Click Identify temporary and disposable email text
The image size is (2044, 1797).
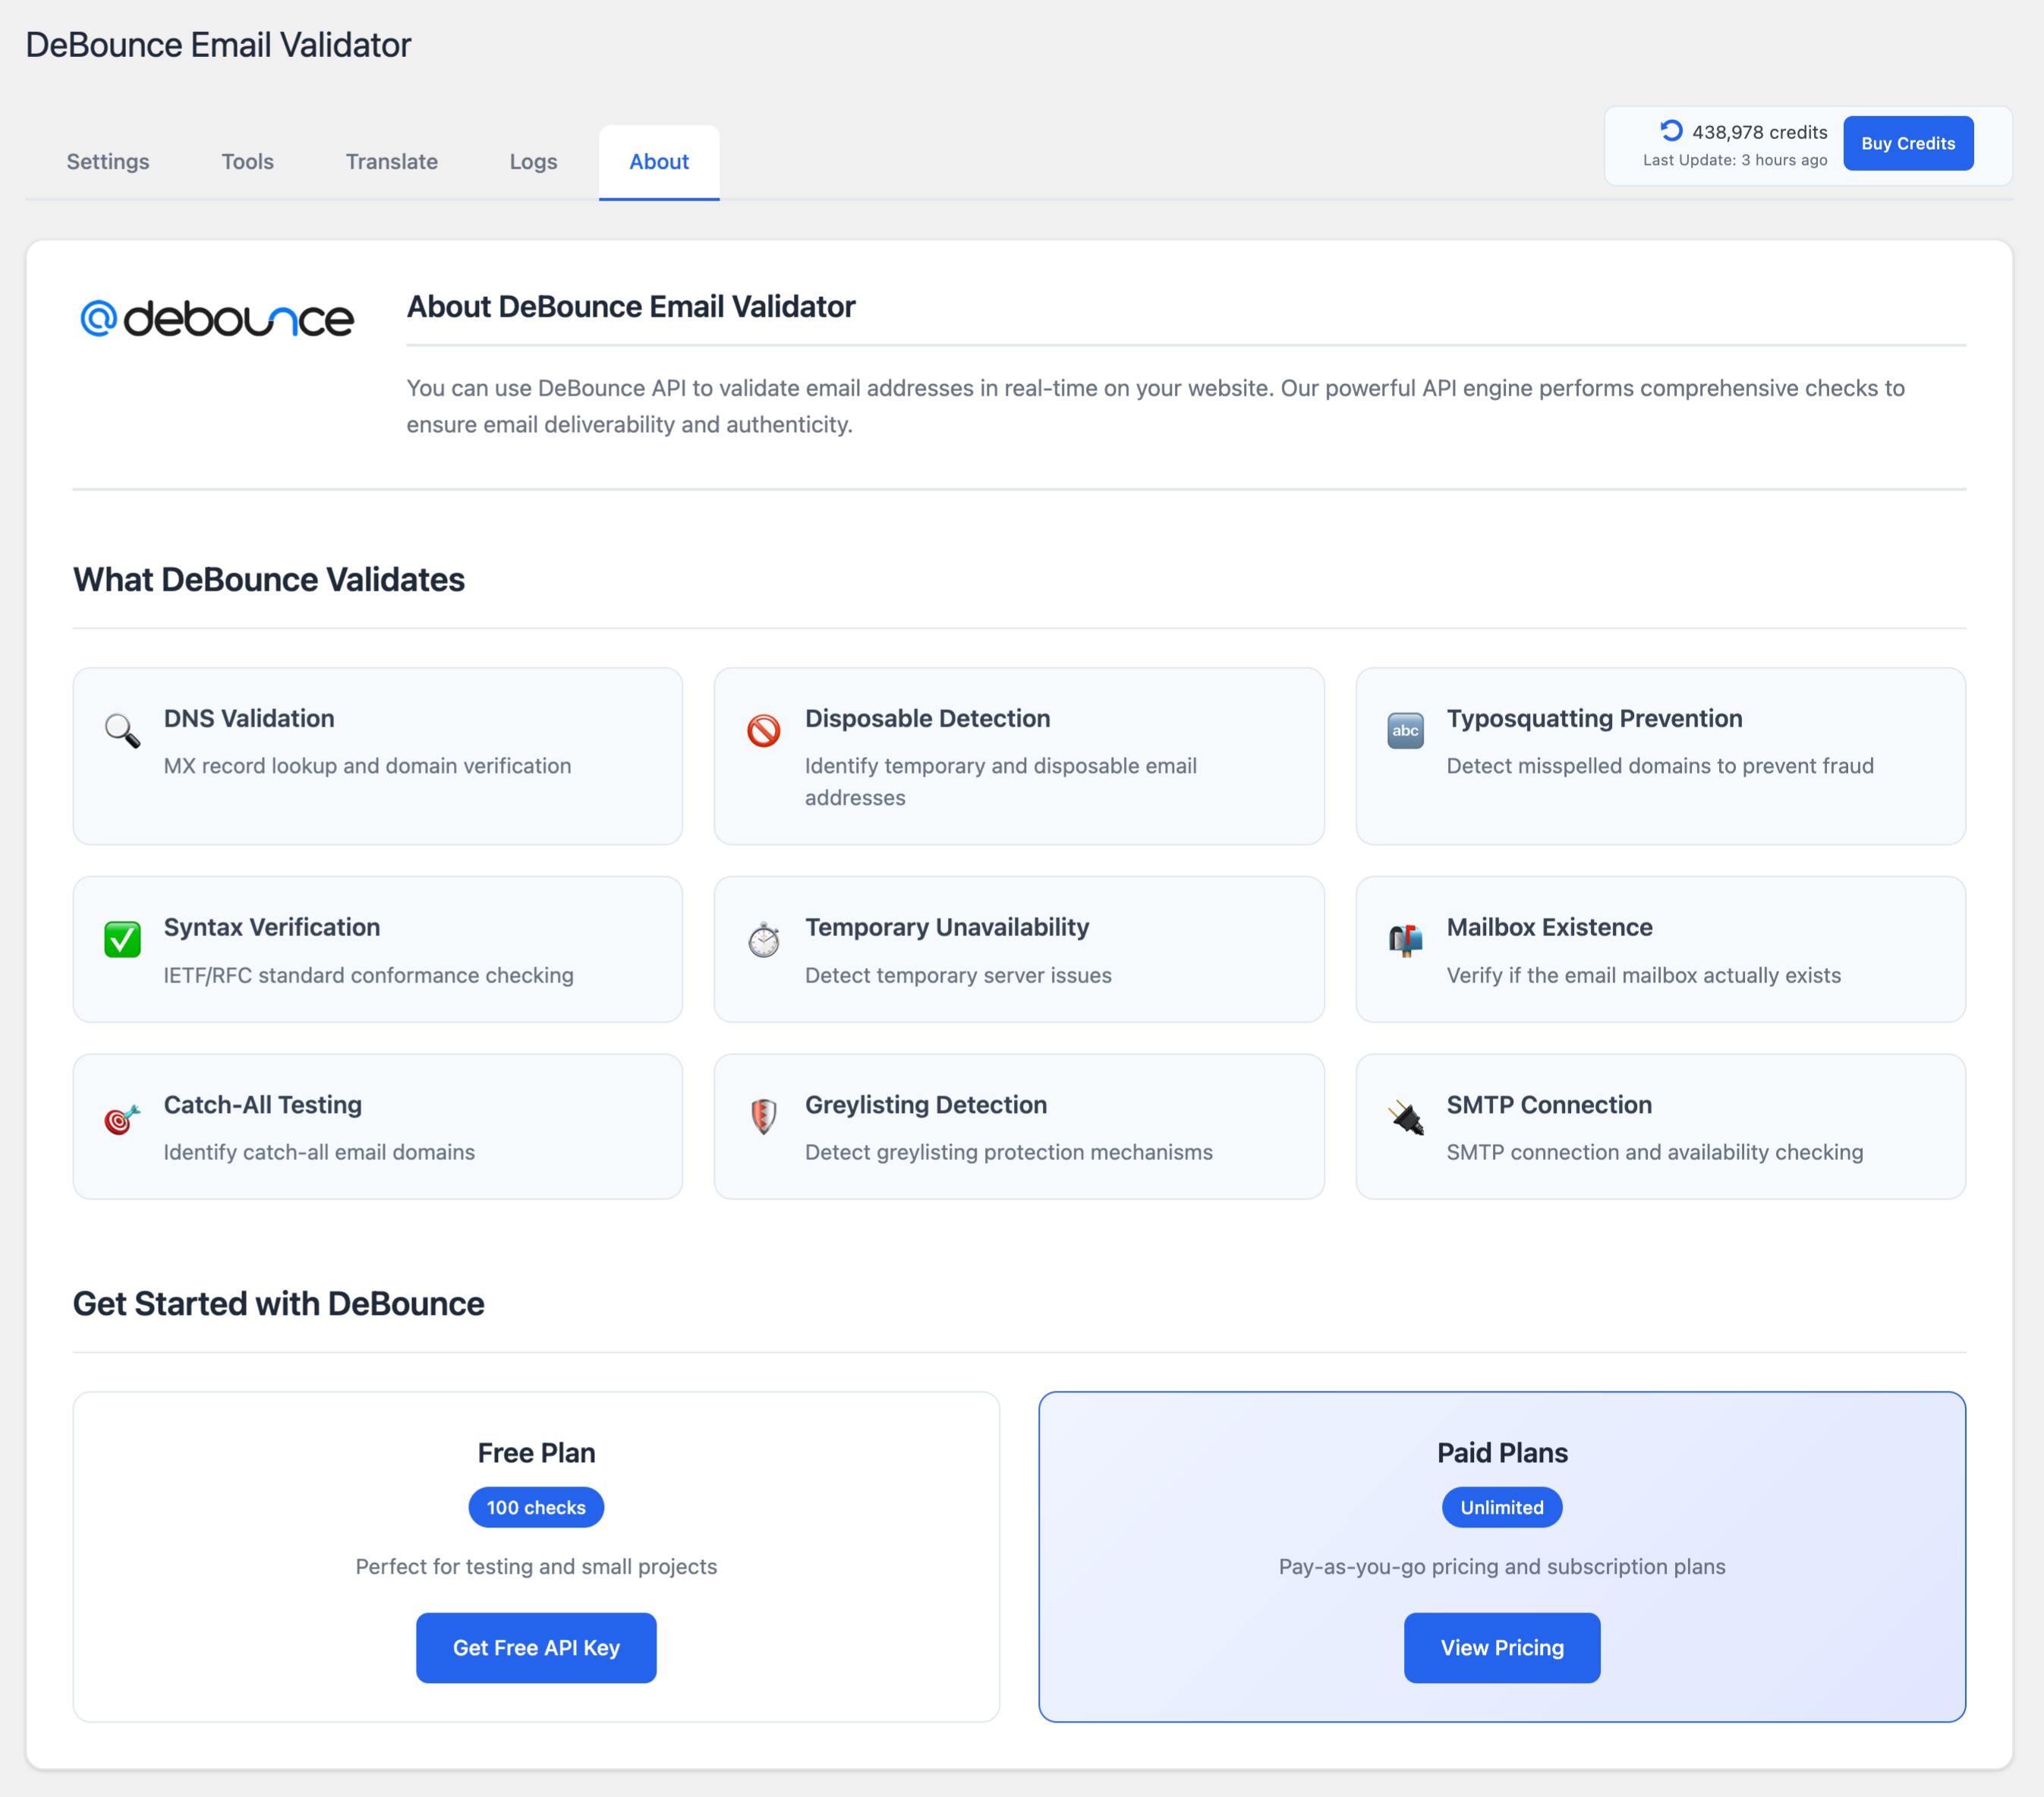(x=1000, y=781)
